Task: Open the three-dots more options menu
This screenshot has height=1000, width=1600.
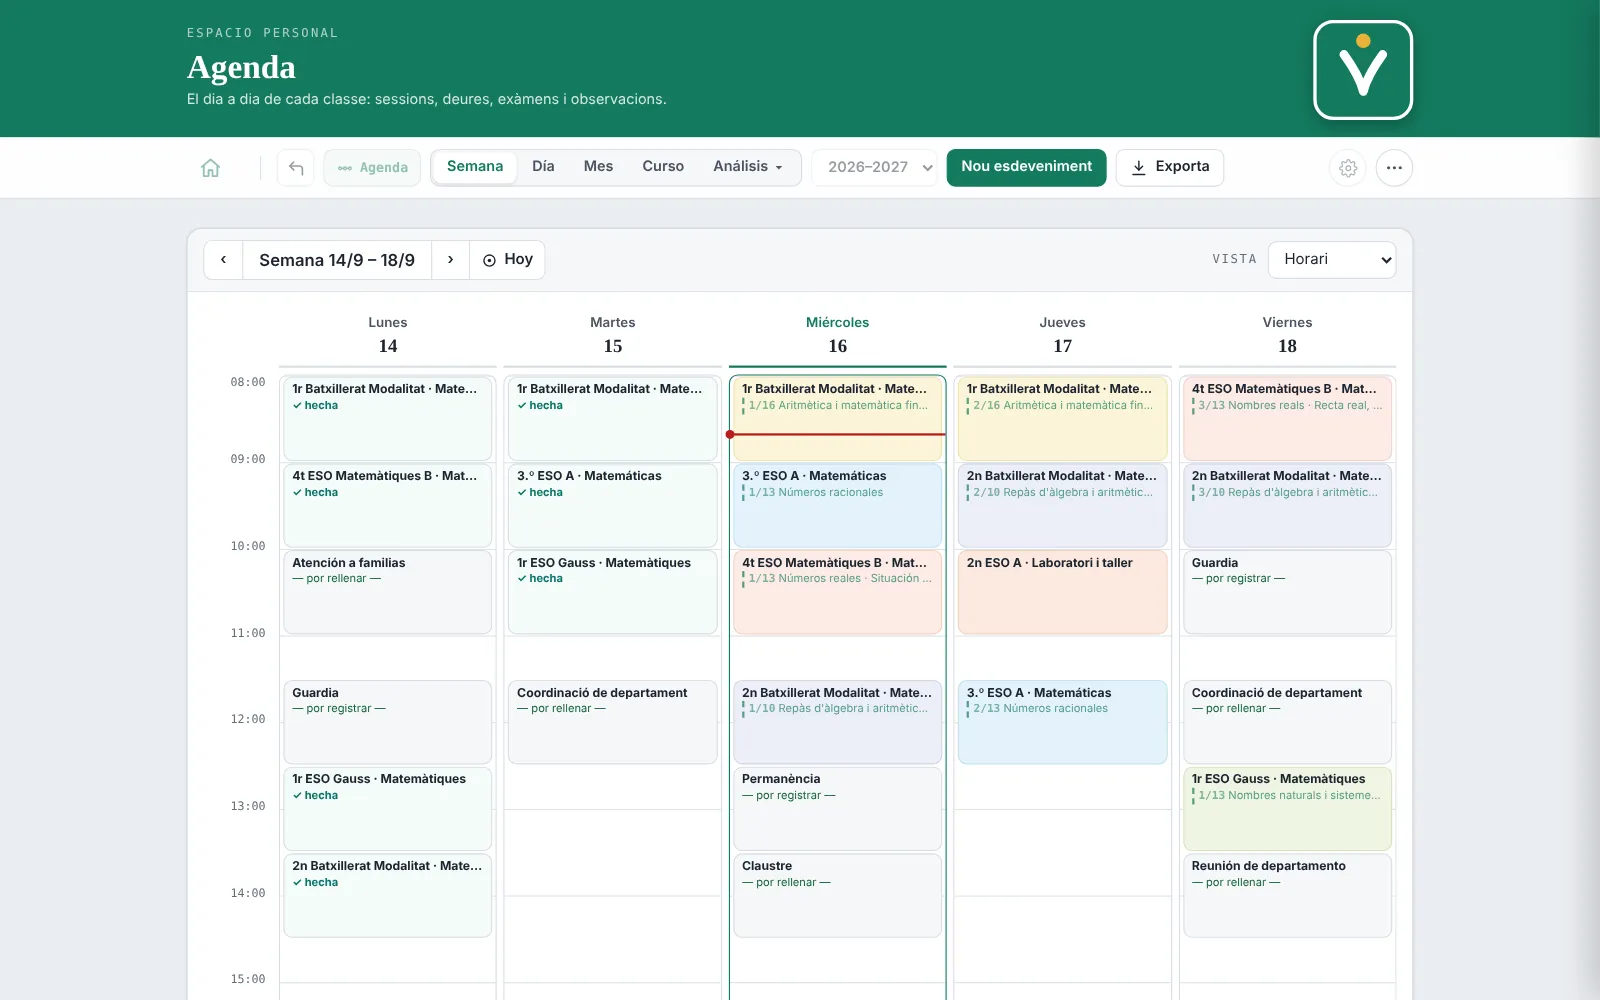Action: pyautogui.click(x=1394, y=168)
